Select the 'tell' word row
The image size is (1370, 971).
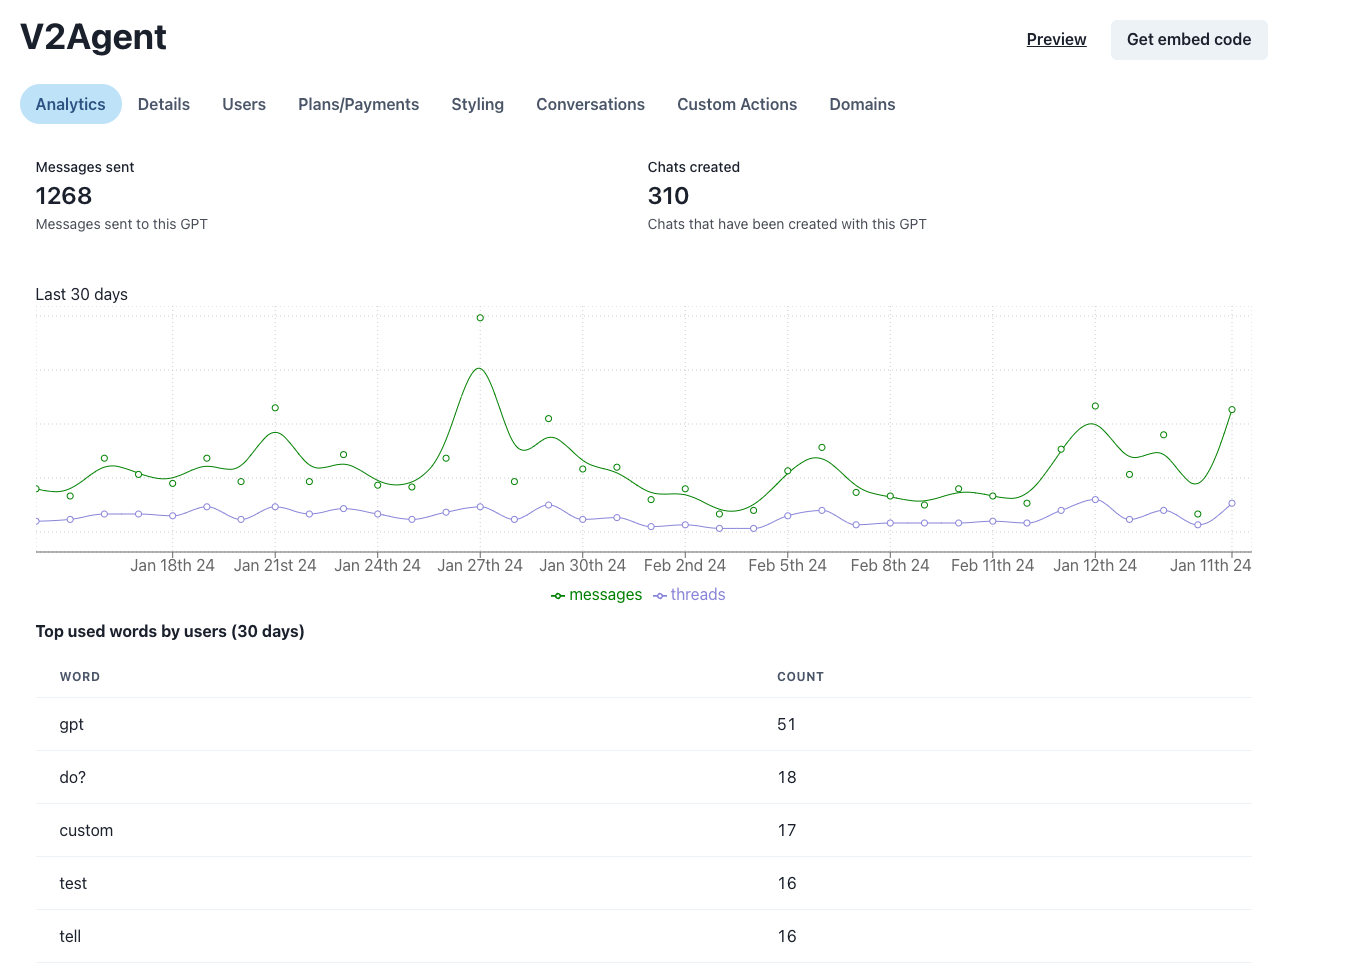click(644, 936)
